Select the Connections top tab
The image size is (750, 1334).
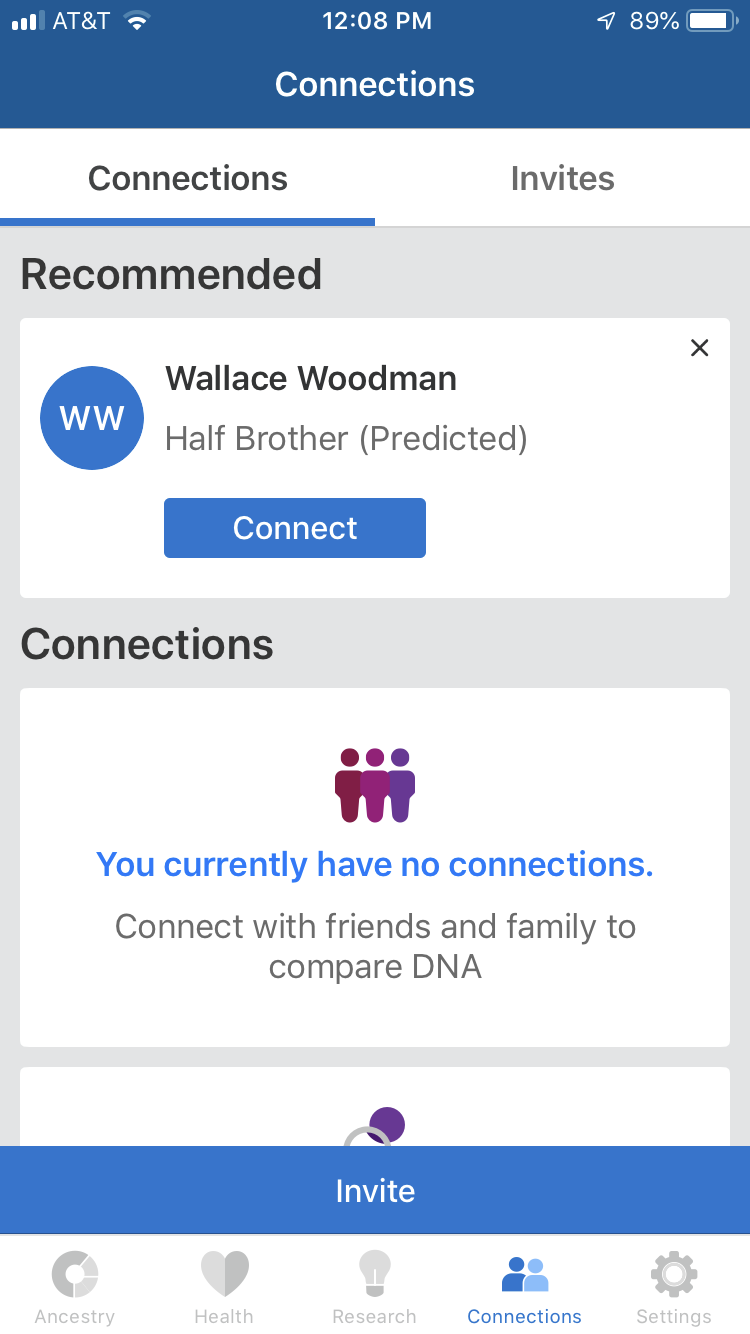click(x=188, y=179)
